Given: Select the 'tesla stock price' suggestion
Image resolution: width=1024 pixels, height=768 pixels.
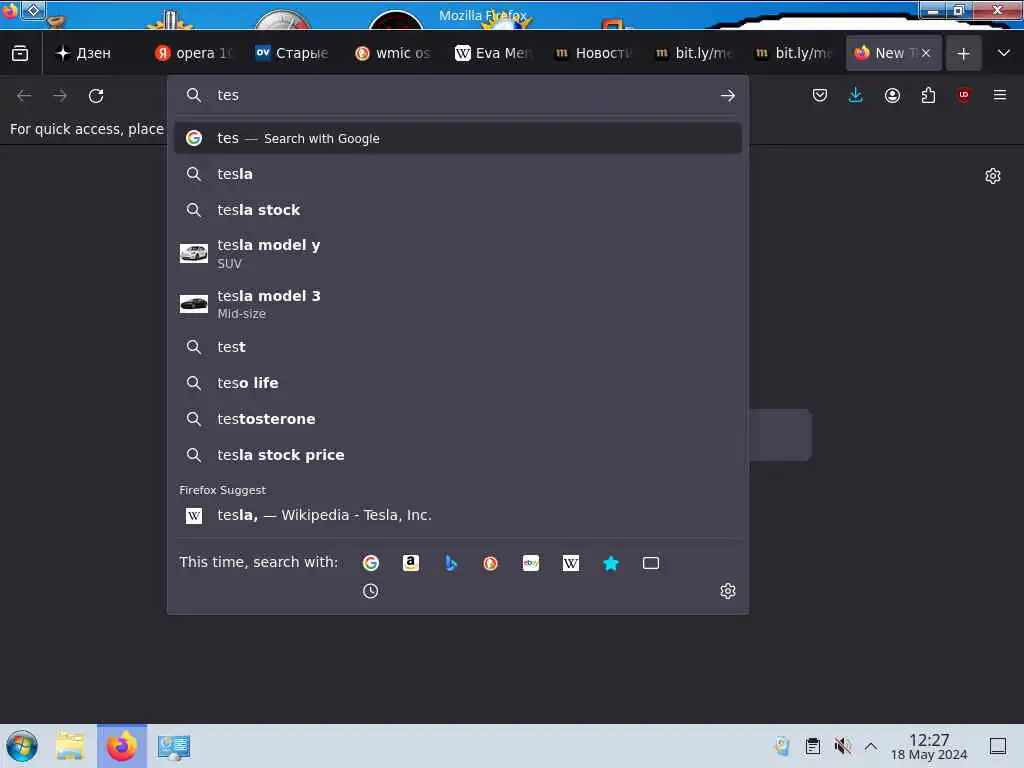Looking at the screenshot, I should (x=458, y=455).
